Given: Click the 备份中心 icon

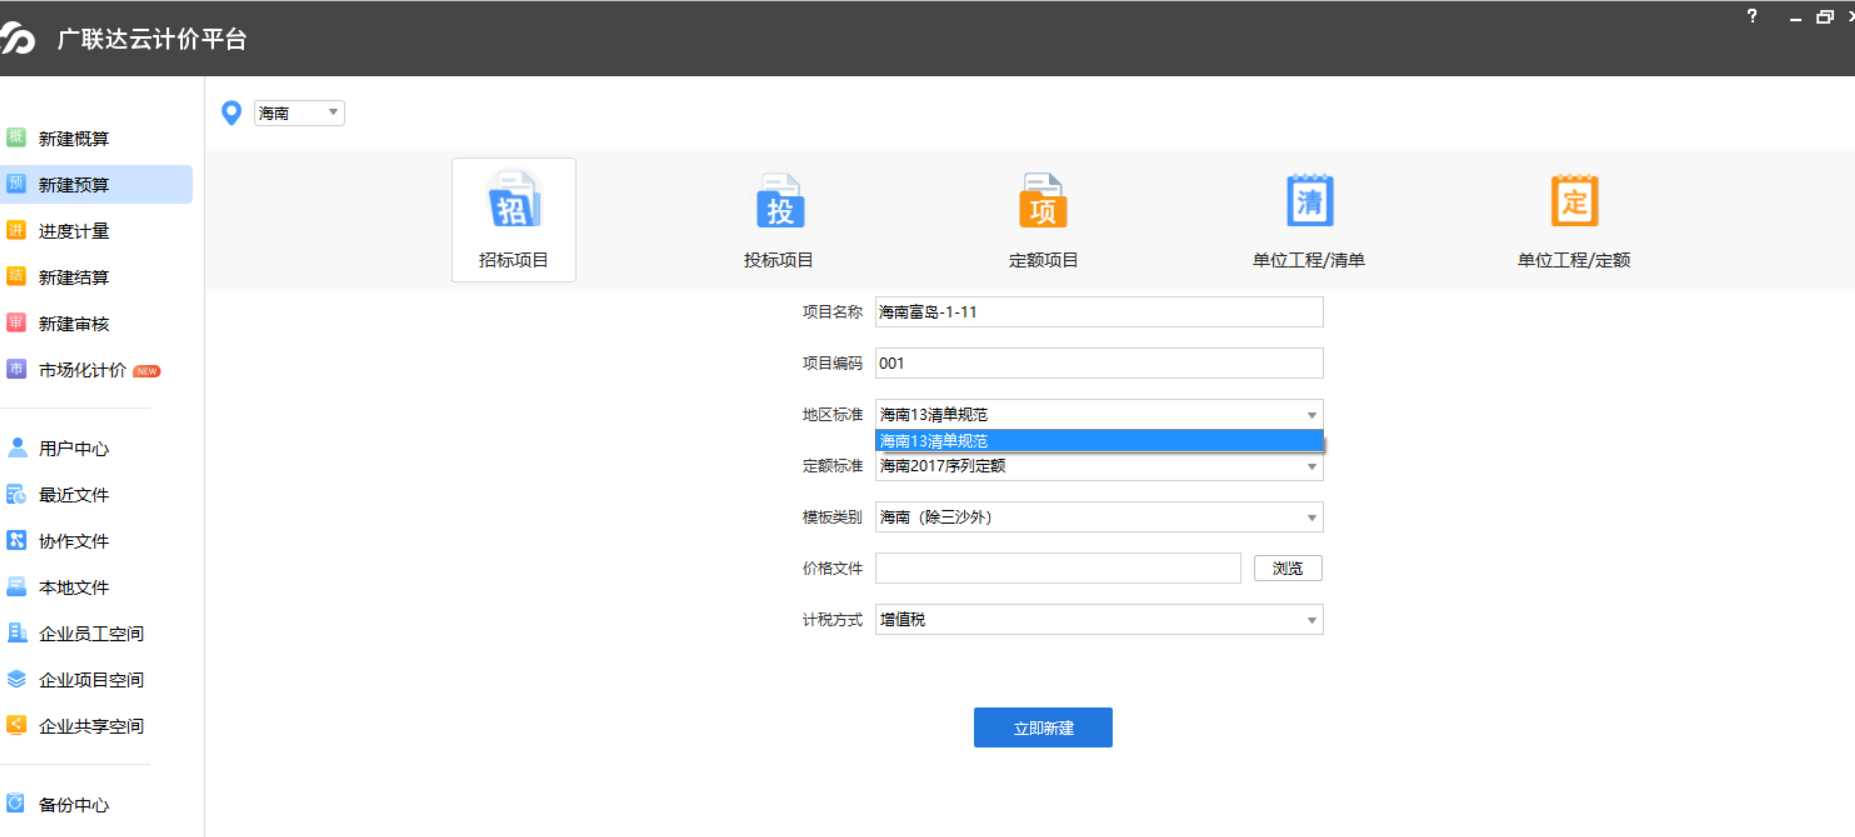Looking at the screenshot, I should pyautogui.click(x=16, y=803).
